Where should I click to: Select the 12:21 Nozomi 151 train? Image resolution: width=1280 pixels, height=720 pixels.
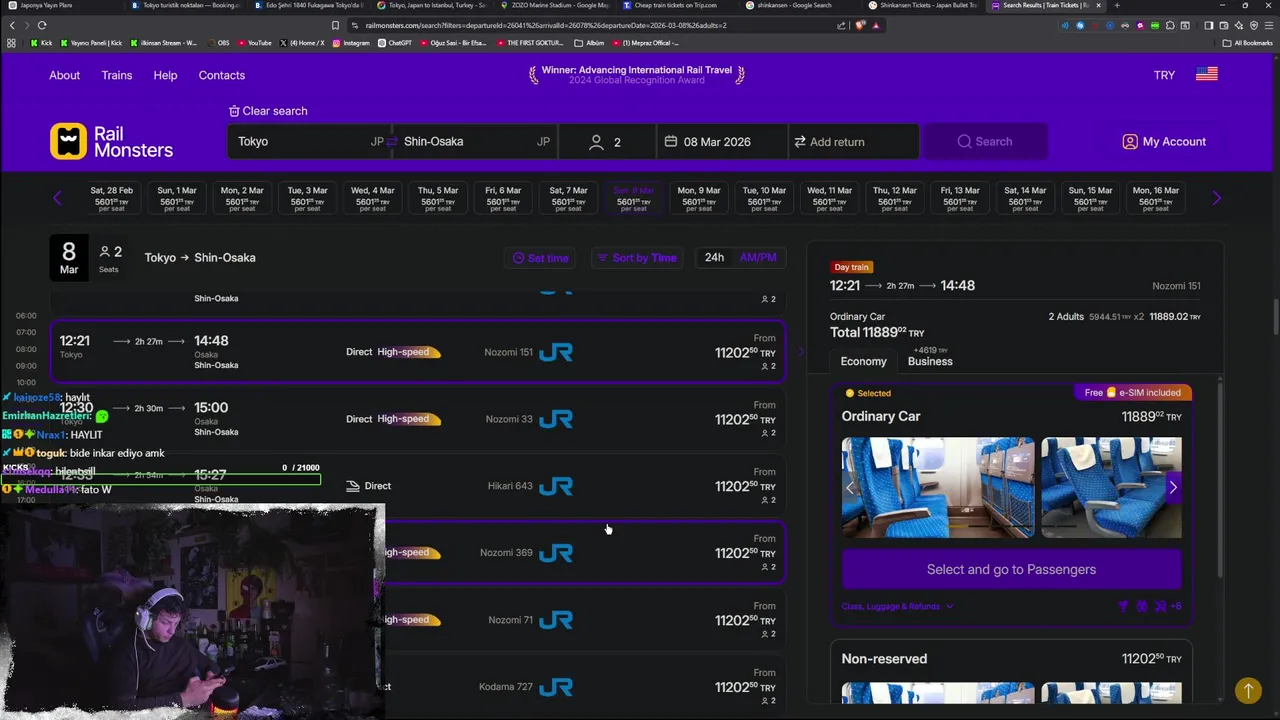[x=418, y=351]
